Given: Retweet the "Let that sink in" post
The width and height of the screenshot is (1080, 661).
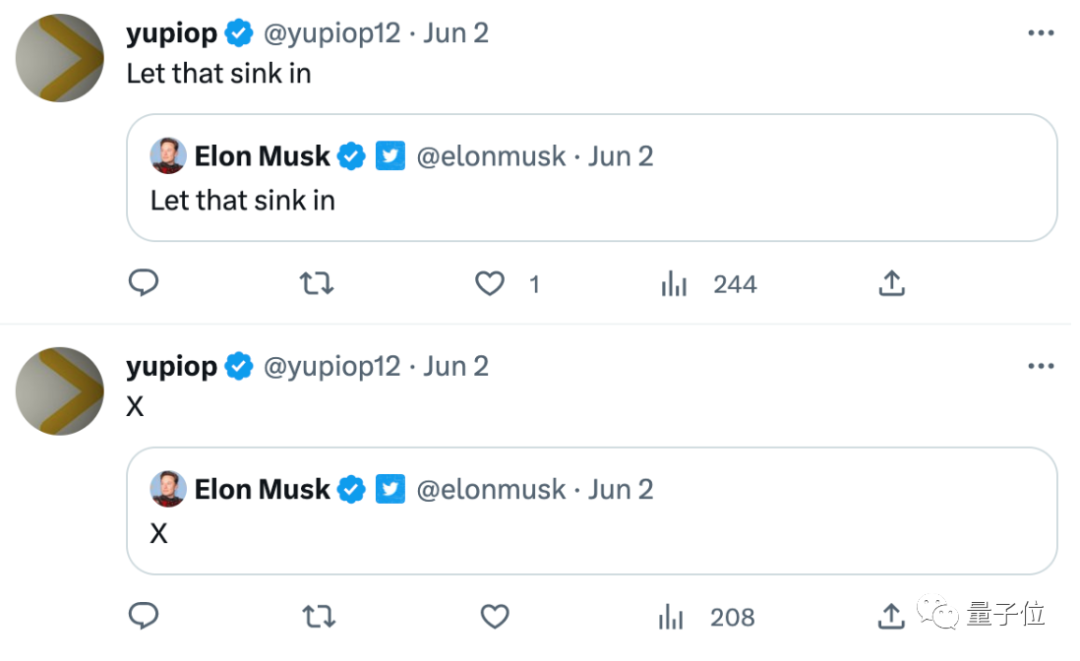Looking at the screenshot, I should 317,284.
